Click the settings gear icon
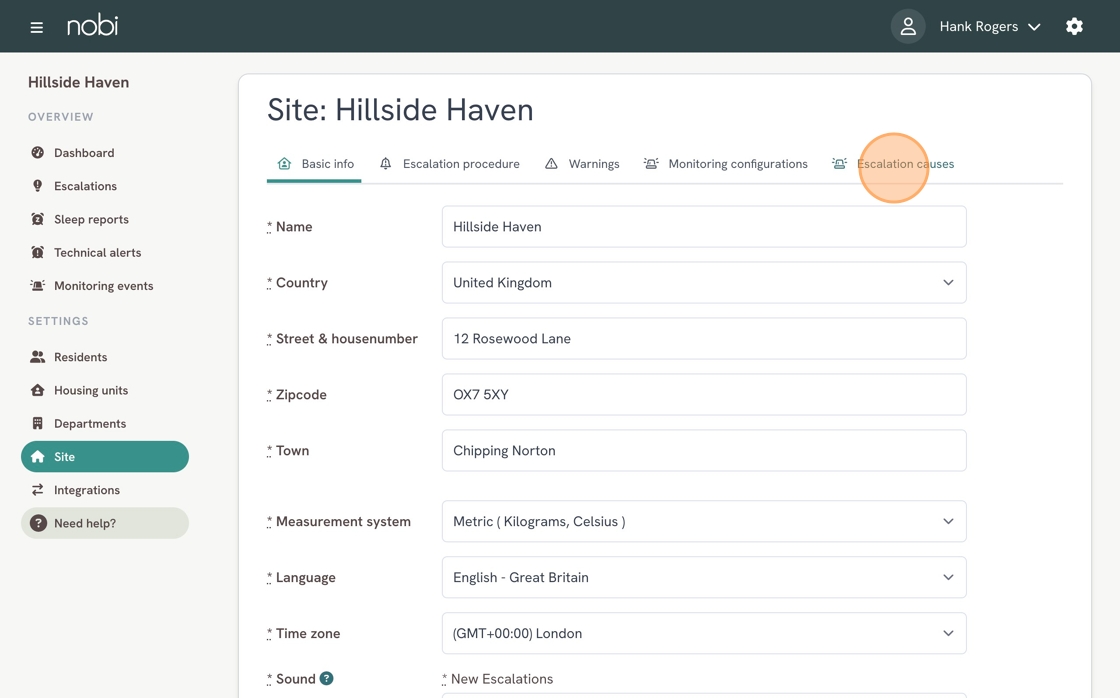This screenshot has height=698, width=1120. pos(1074,27)
